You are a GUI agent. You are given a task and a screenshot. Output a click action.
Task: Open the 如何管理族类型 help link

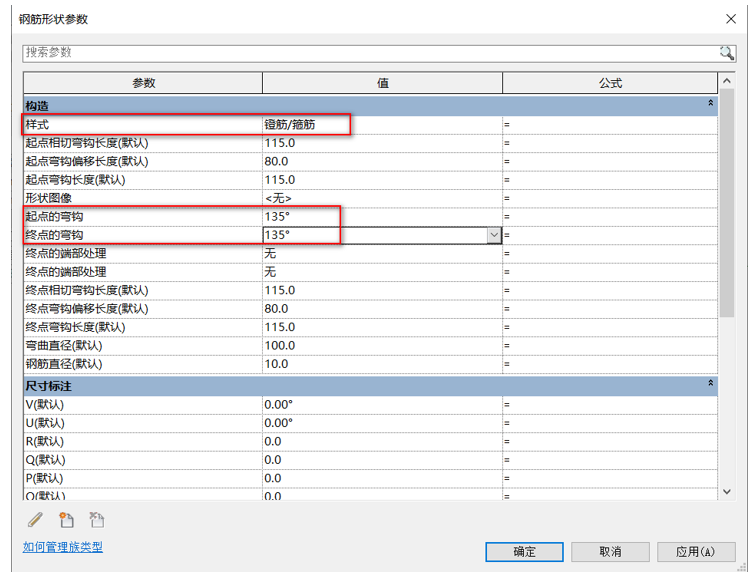click(63, 547)
